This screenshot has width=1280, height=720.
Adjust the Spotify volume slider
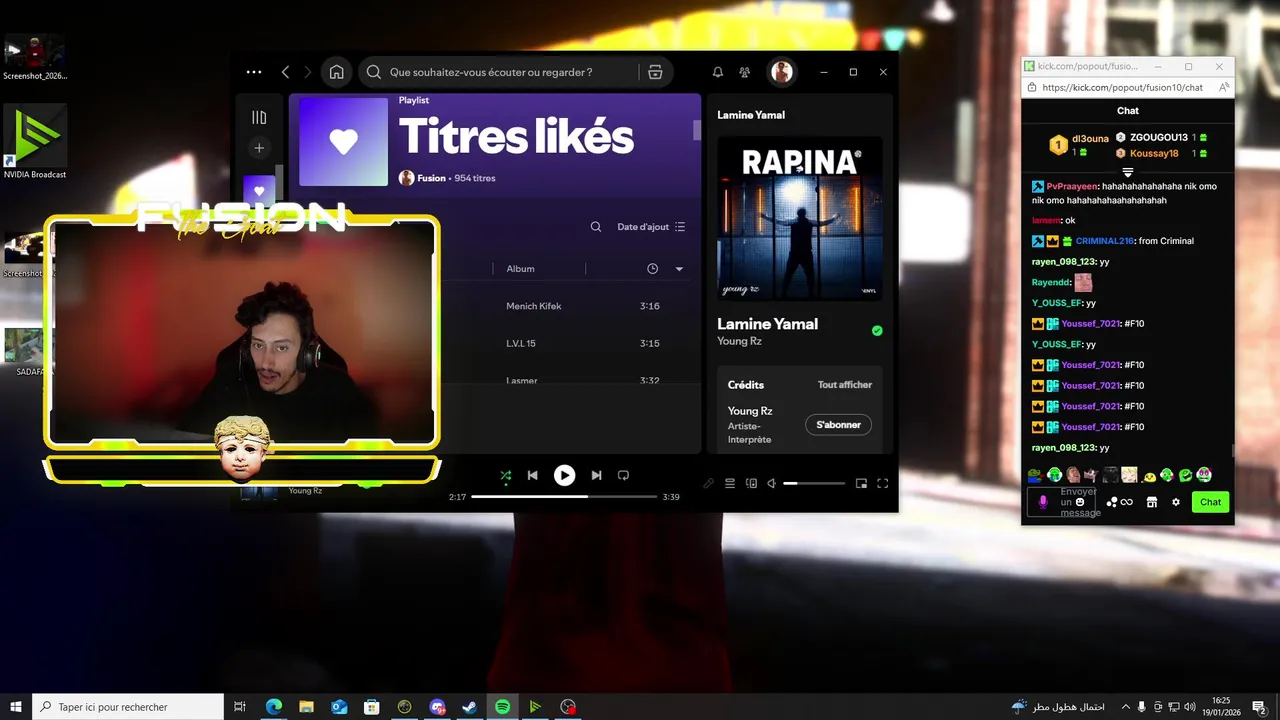814,484
